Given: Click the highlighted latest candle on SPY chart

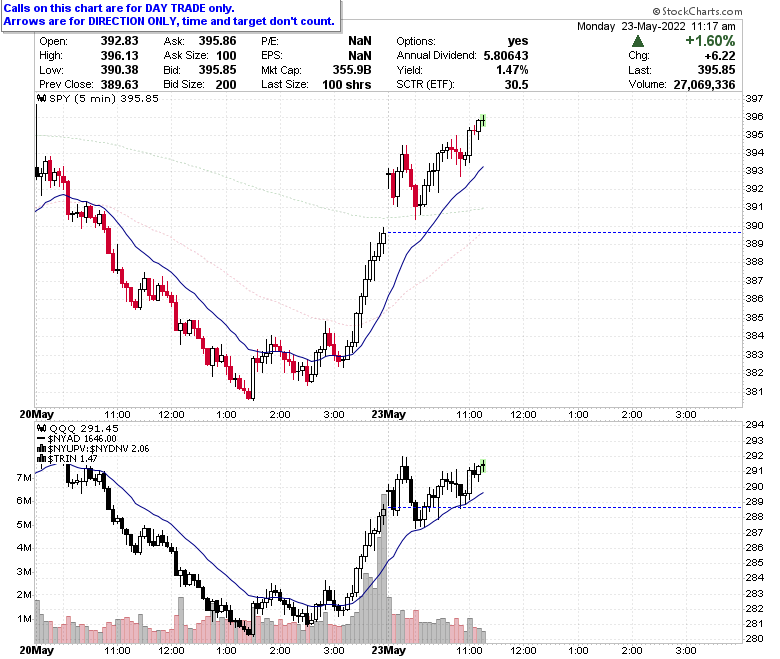Looking at the screenshot, I should [x=483, y=120].
